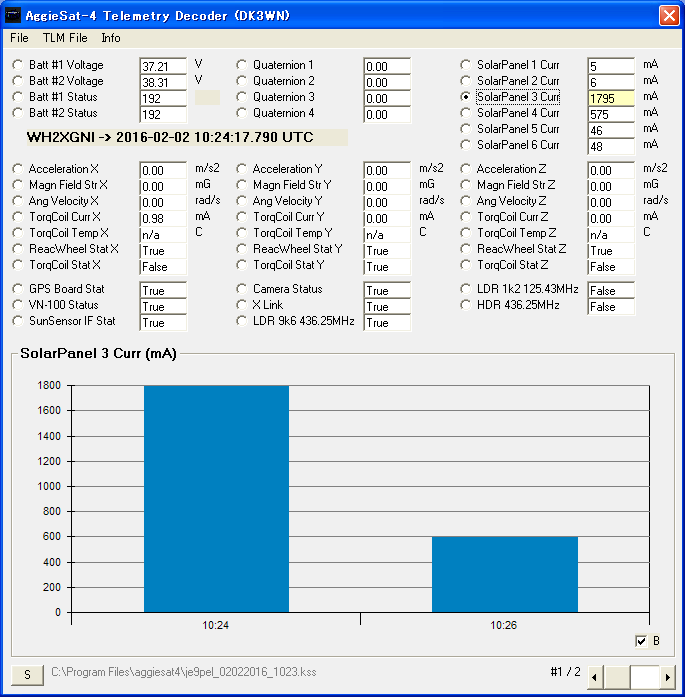The width and height of the screenshot is (685, 697).
Task: Choose Magn Field Str Z option
Action: point(466,185)
